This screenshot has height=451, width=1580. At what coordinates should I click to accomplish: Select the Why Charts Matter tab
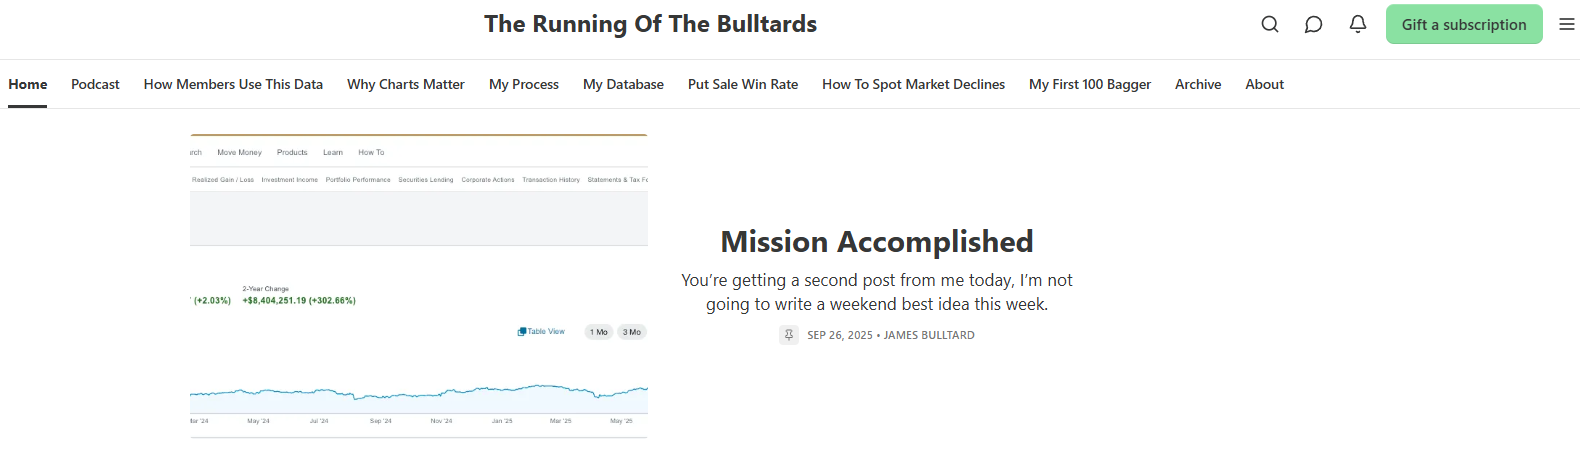(406, 84)
